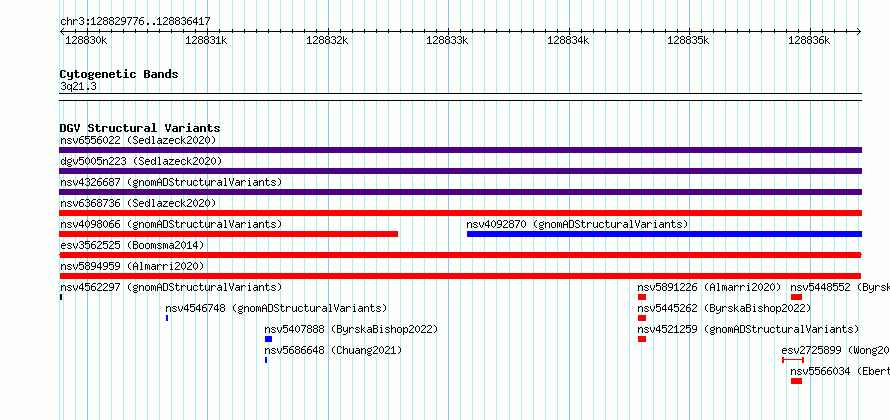Click the nsv5891226 (Almarri2020) label

click(709, 287)
